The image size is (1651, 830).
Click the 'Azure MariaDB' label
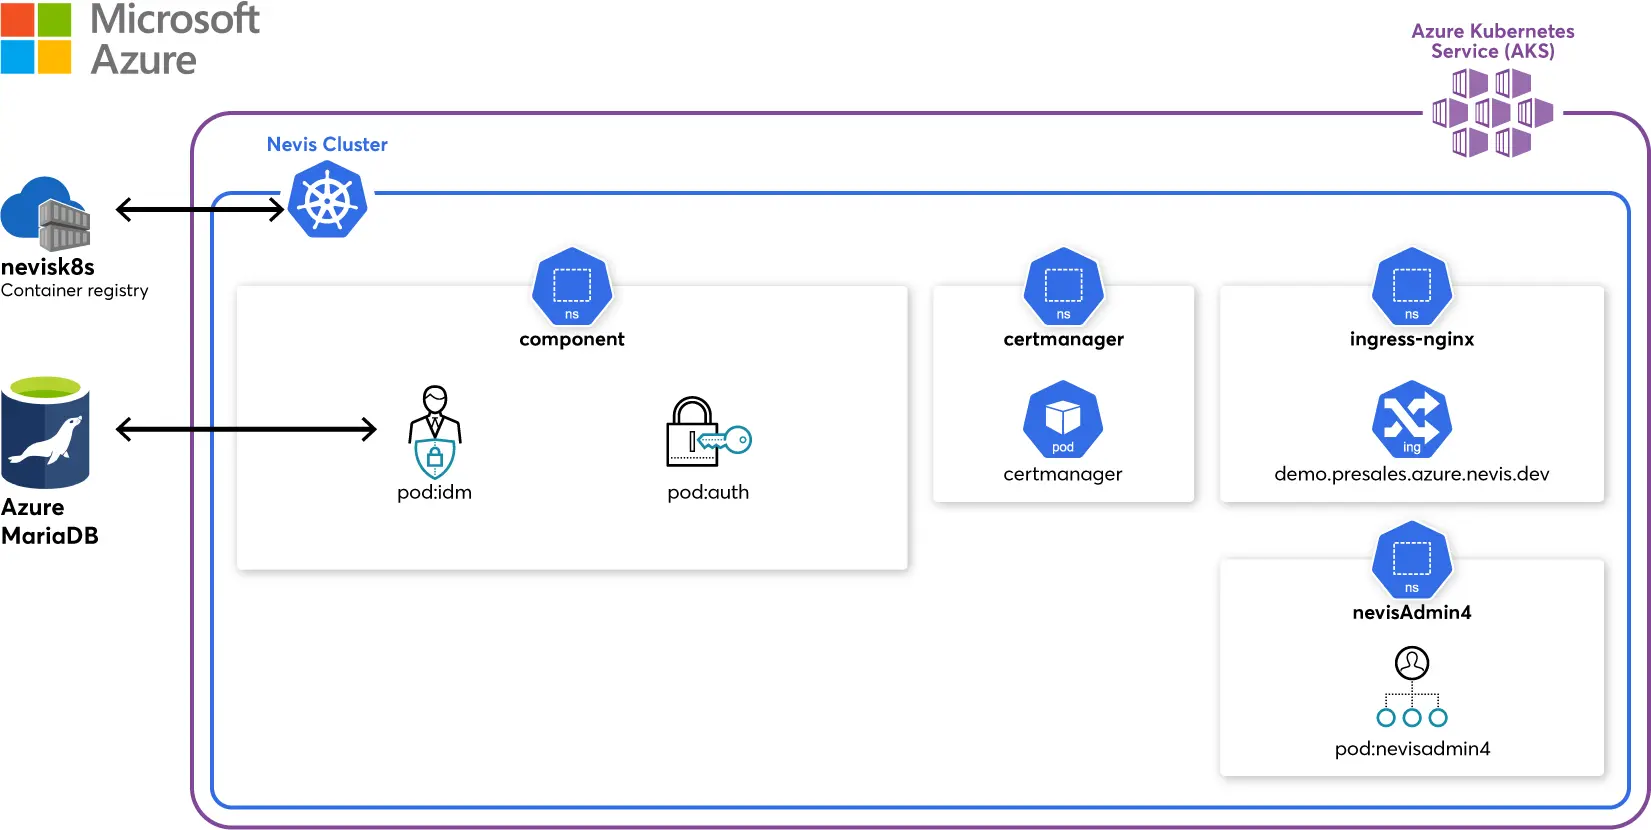pos(50,521)
